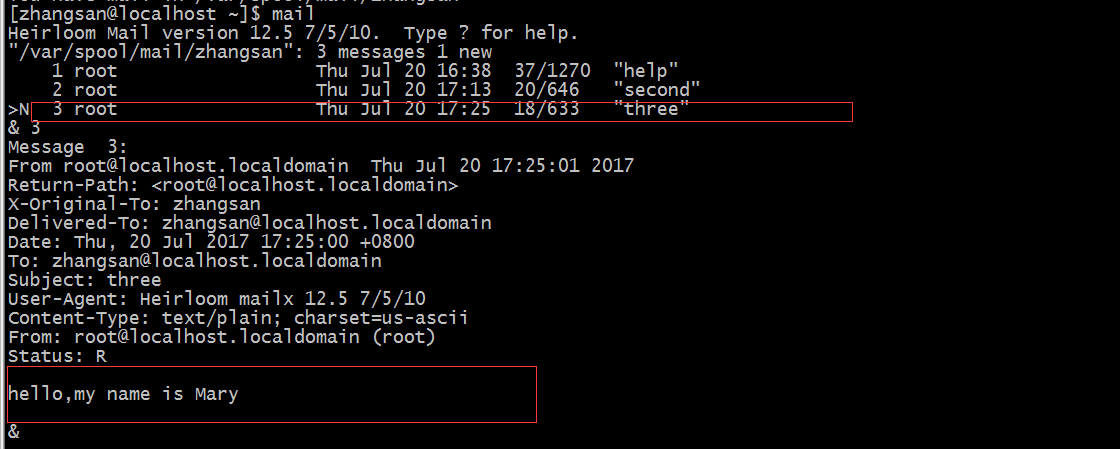Click the 'Subject: three' header

pos(84,280)
